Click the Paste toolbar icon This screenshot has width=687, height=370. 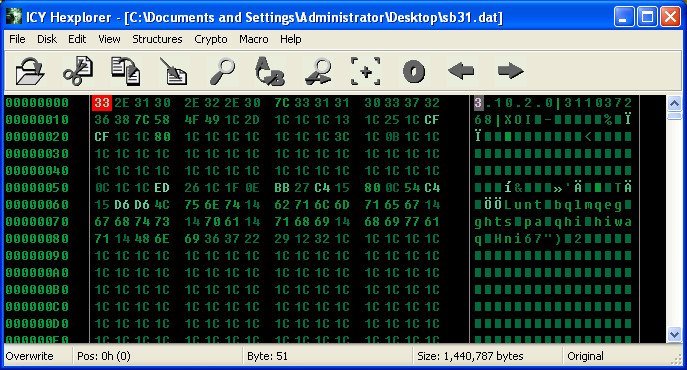(x=174, y=71)
